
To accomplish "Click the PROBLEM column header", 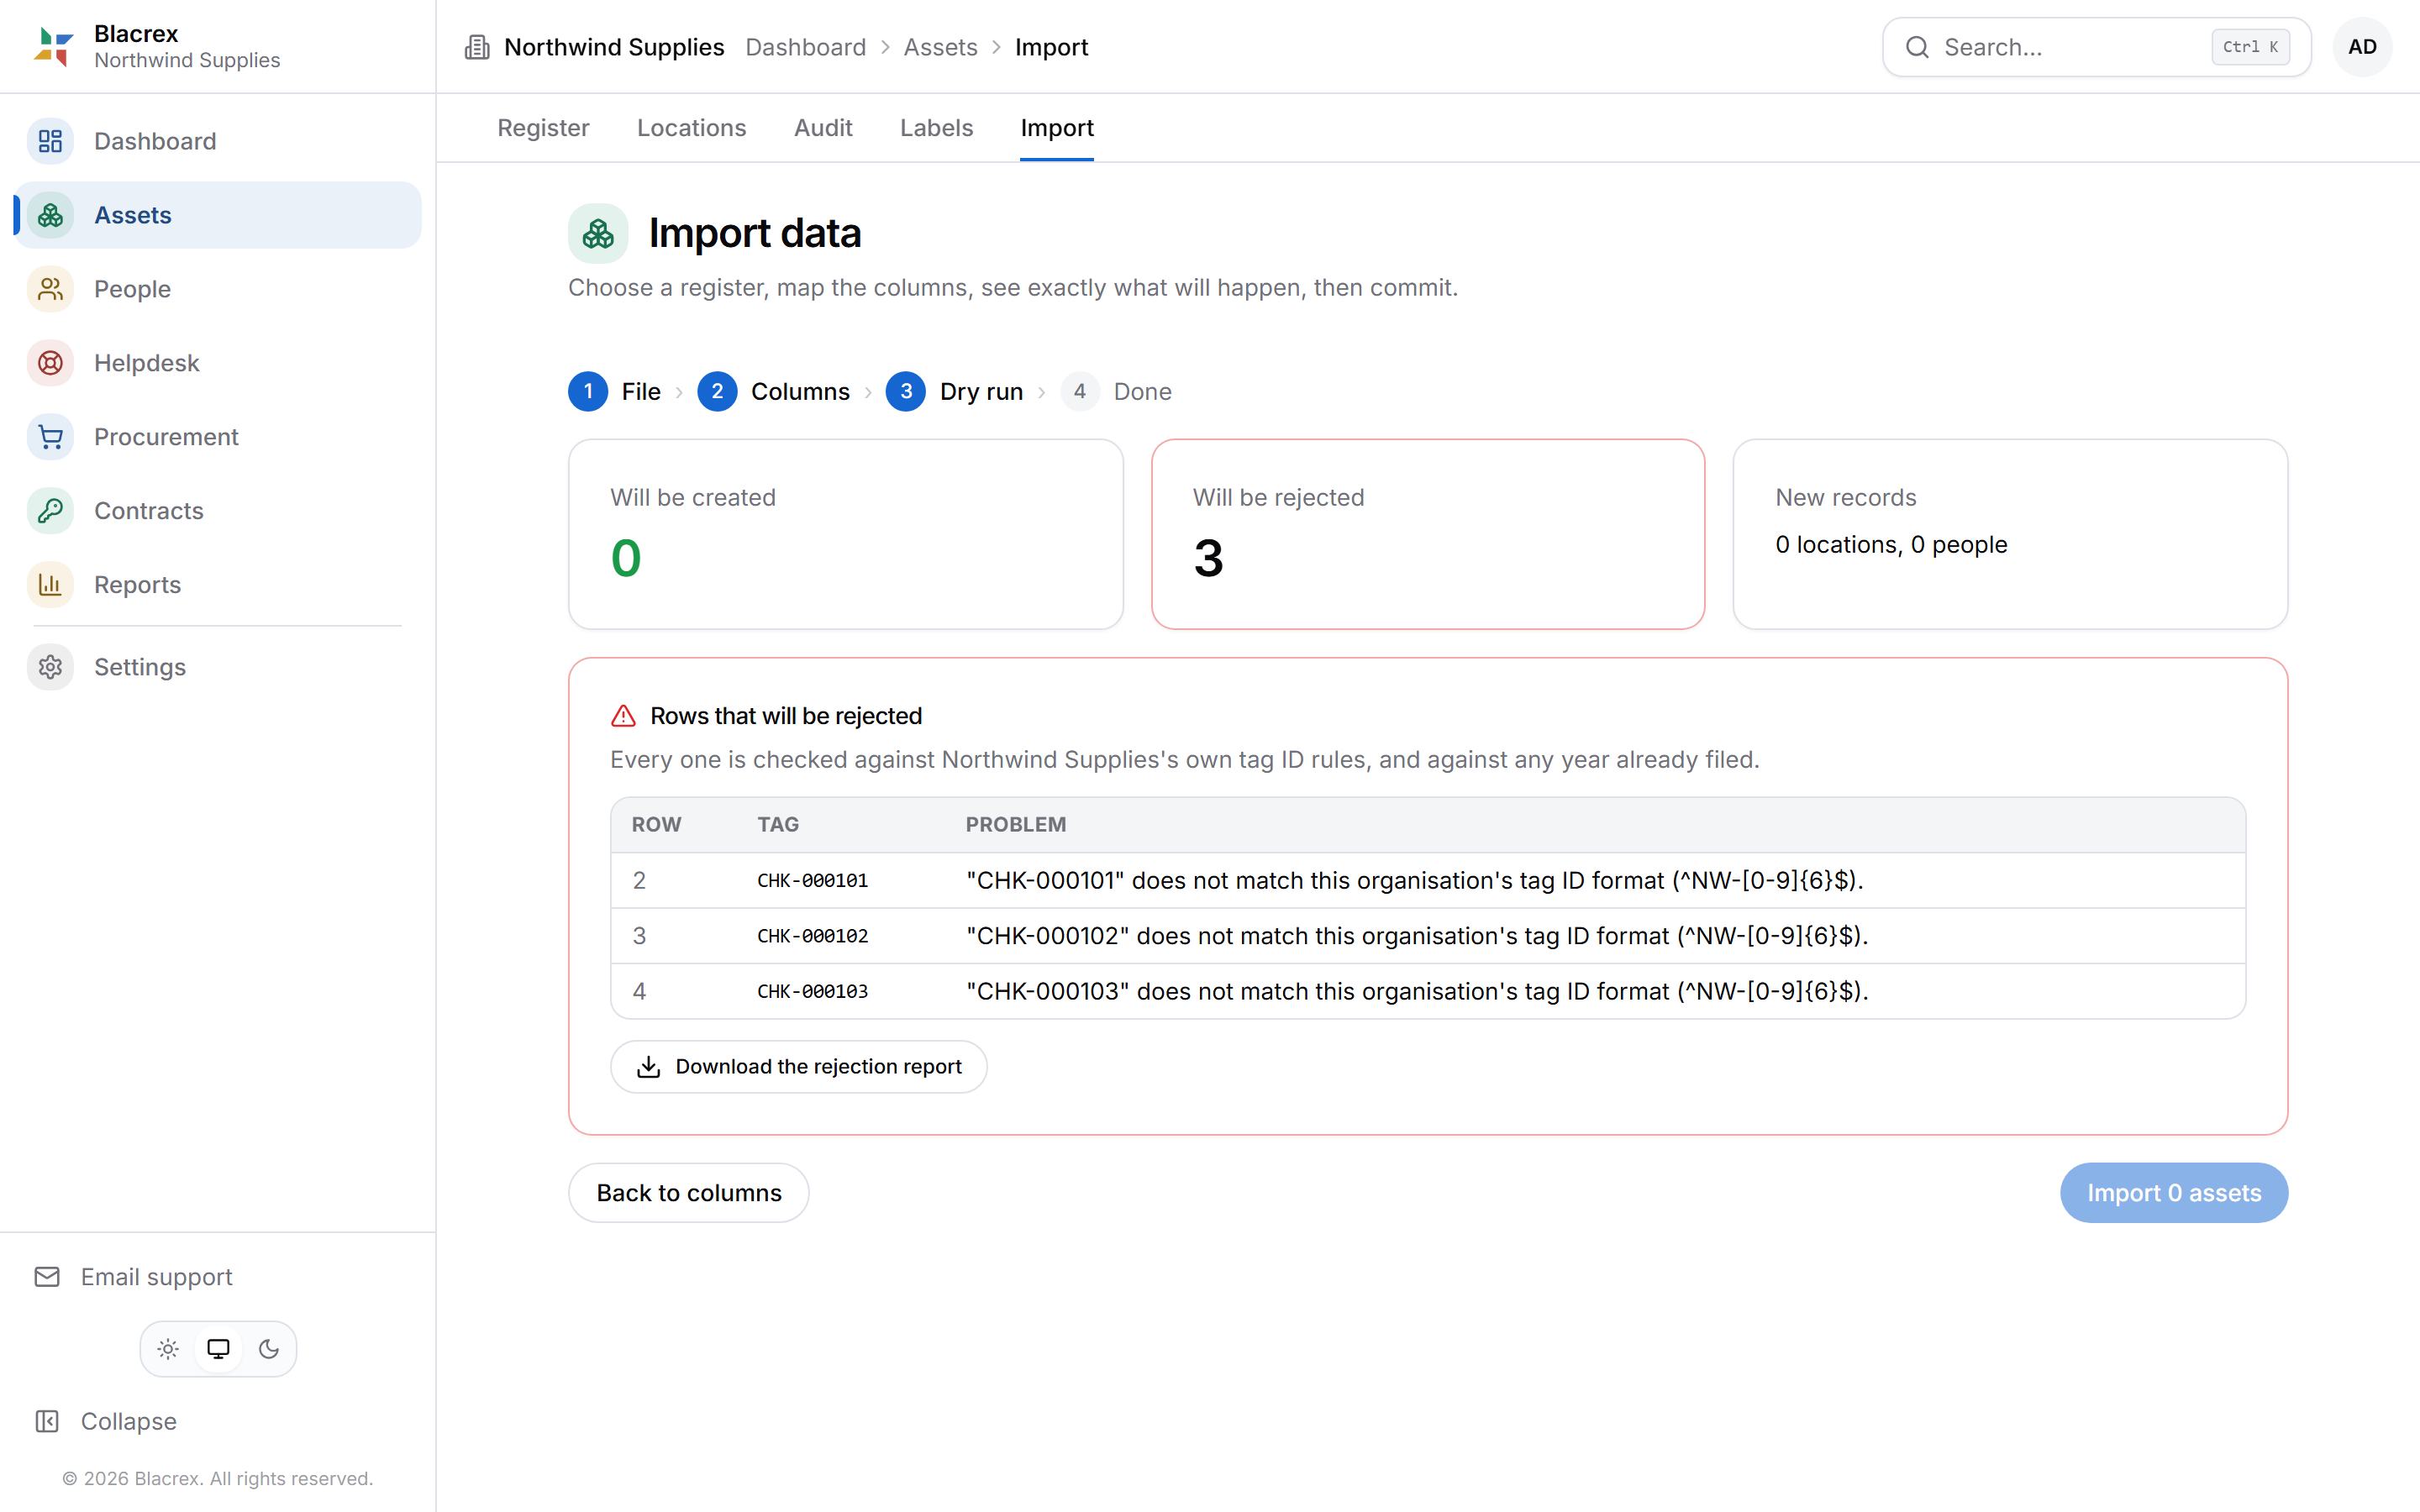I will (1016, 825).
